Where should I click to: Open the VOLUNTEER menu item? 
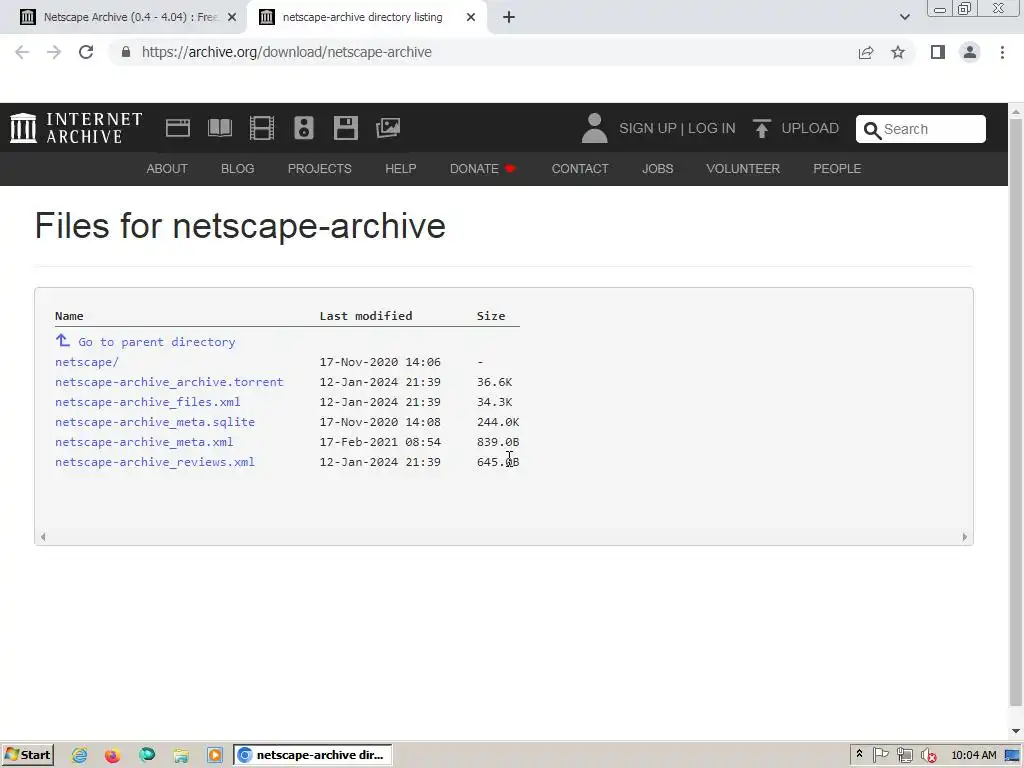point(743,168)
